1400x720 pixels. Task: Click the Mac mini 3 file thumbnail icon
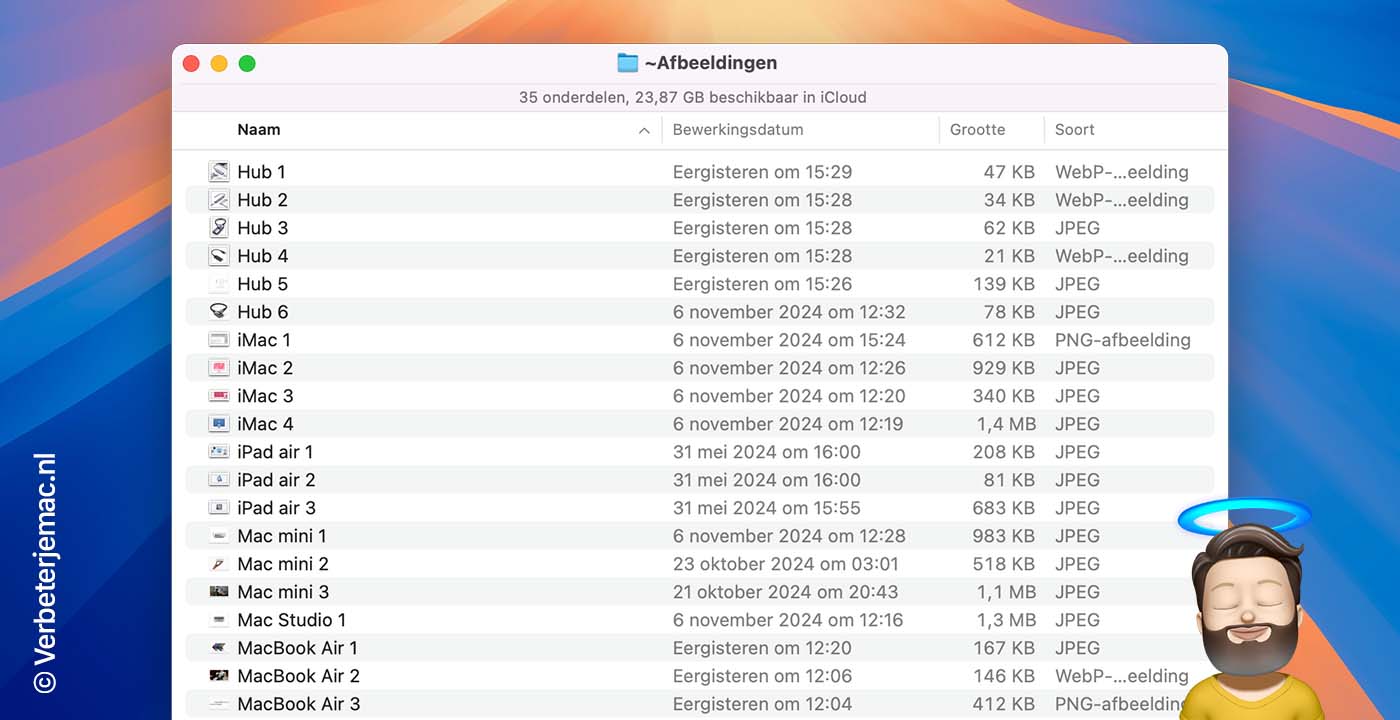click(x=219, y=592)
